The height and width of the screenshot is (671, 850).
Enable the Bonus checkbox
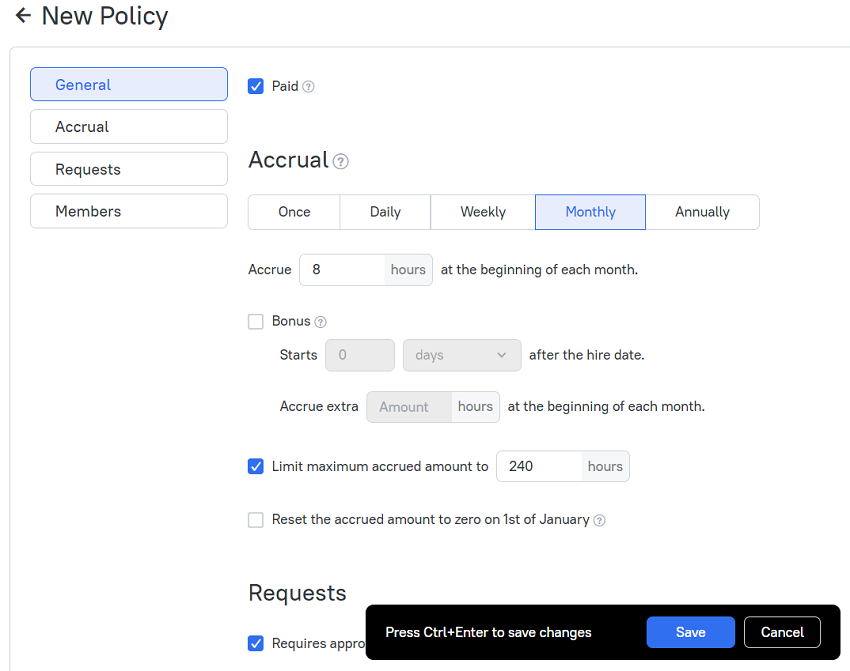(x=256, y=321)
